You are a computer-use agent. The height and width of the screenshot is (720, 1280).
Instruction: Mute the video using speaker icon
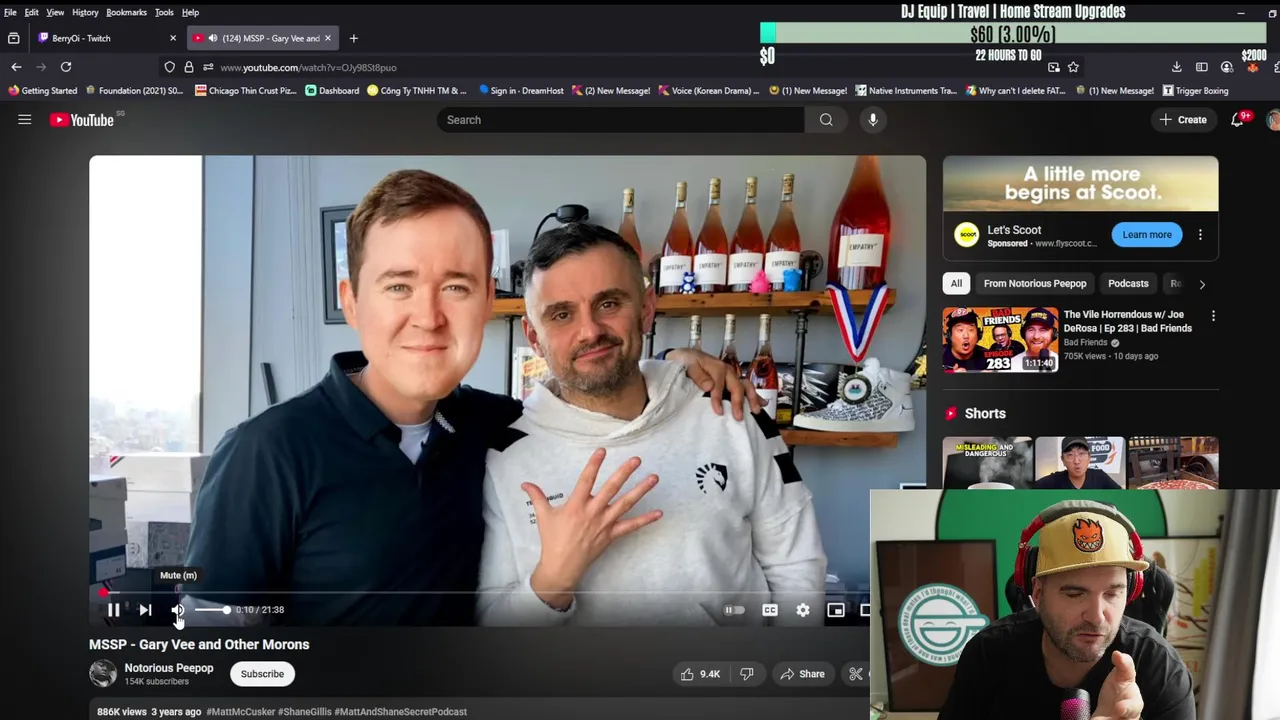[178, 610]
